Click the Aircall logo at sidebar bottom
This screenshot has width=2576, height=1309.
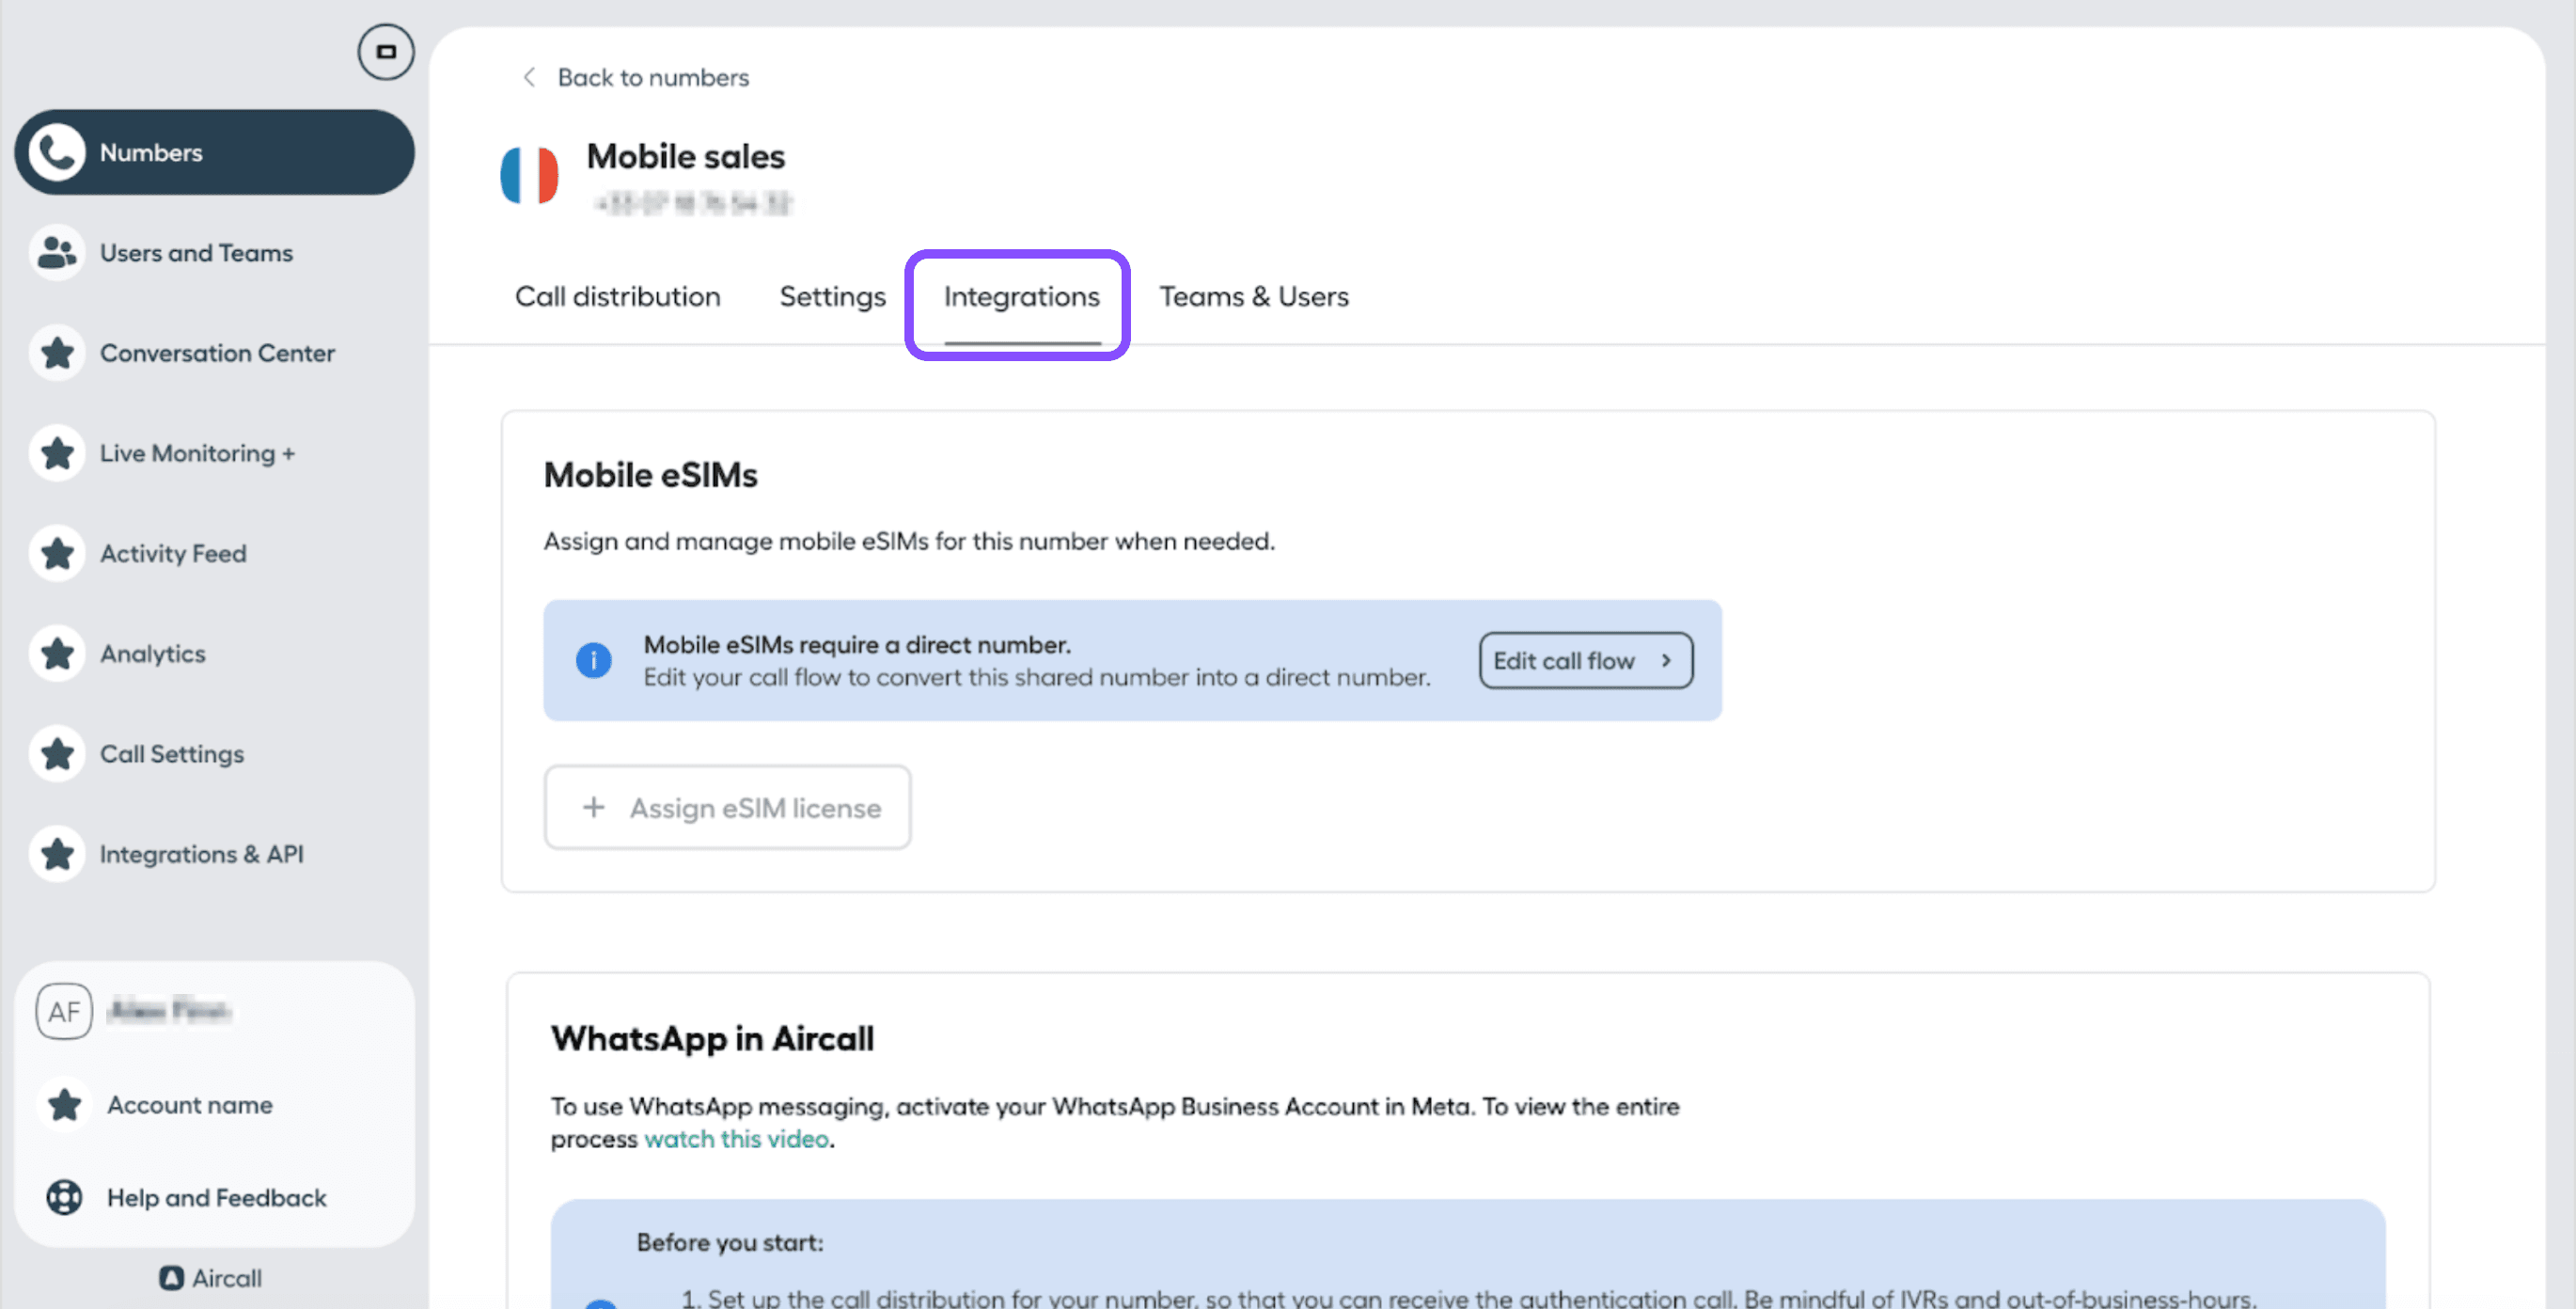211,1277
